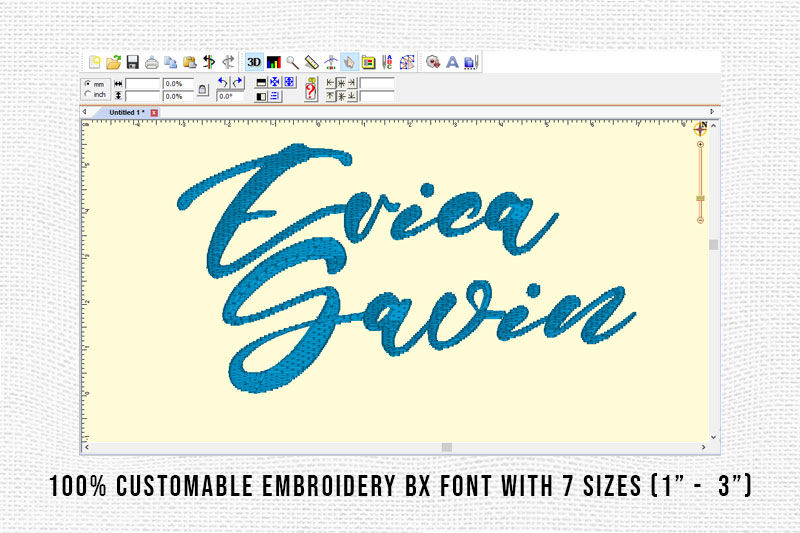This screenshot has height=533, width=800.
Task: Toggle the pointing hand select tool
Action: (349, 62)
